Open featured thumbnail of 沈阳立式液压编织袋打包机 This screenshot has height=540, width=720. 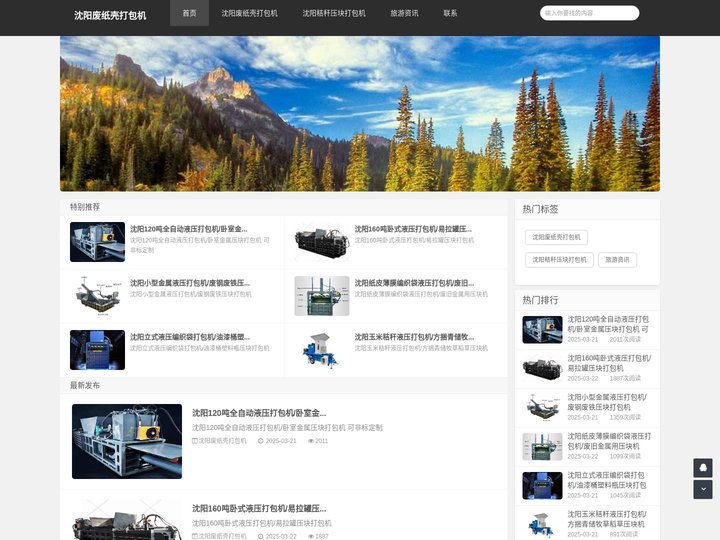pos(97,350)
